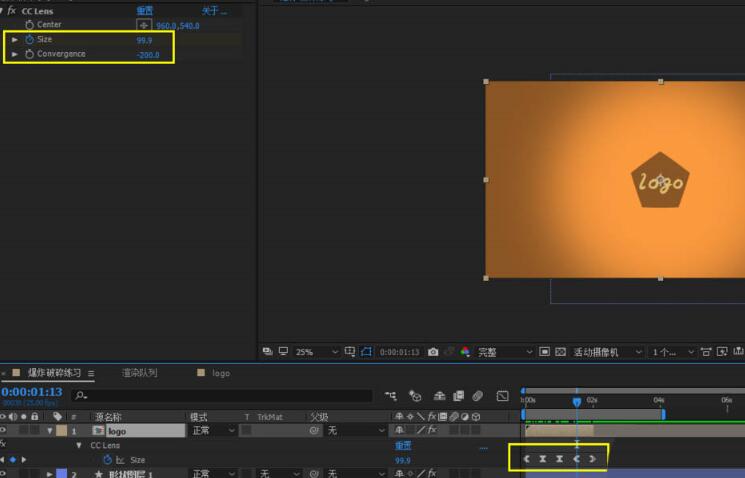Click the audio speaker column header icon
The width and height of the screenshot is (745, 478).
click(x=13, y=417)
